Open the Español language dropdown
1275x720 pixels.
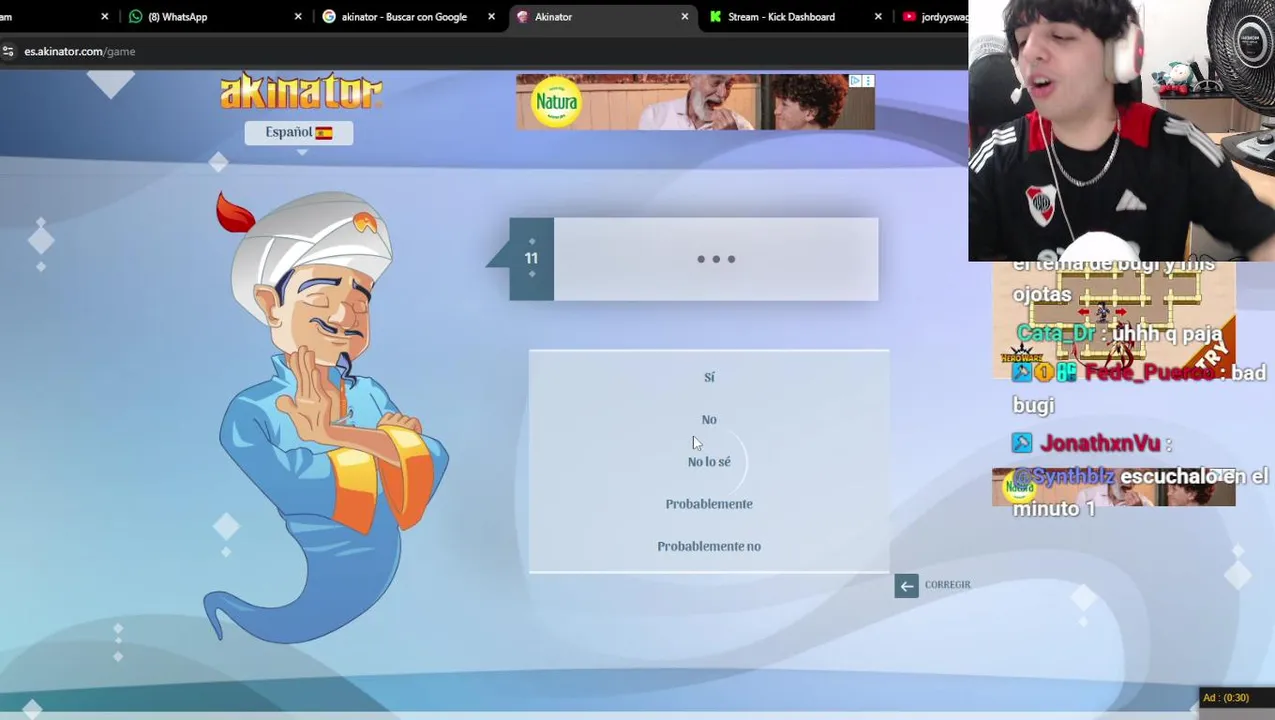pyautogui.click(x=299, y=133)
